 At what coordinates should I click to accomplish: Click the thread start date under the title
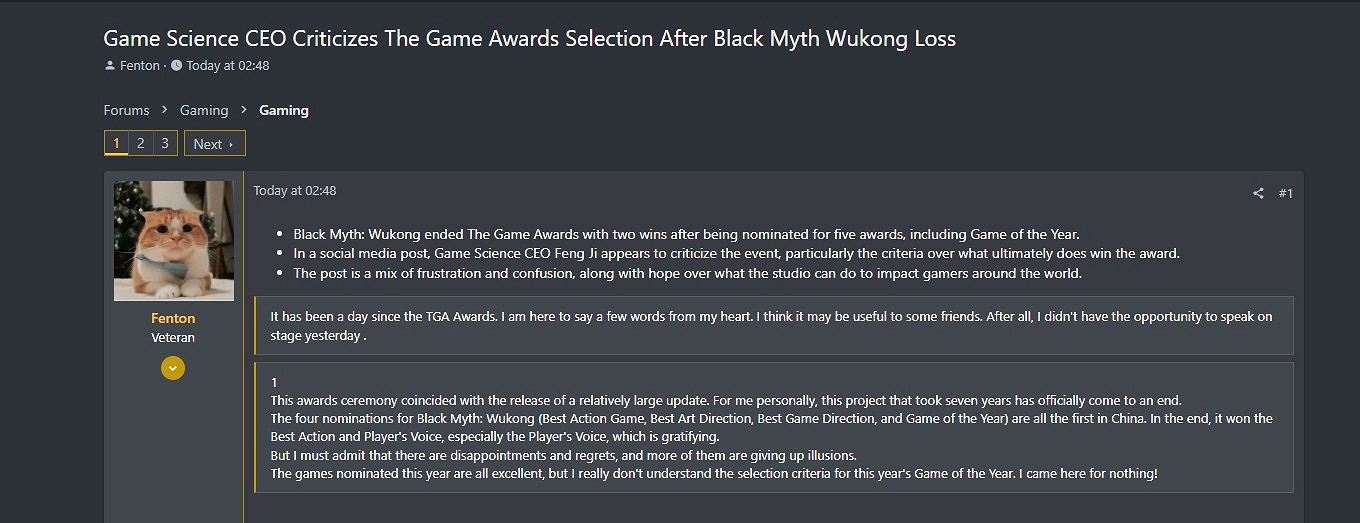(228, 66)
